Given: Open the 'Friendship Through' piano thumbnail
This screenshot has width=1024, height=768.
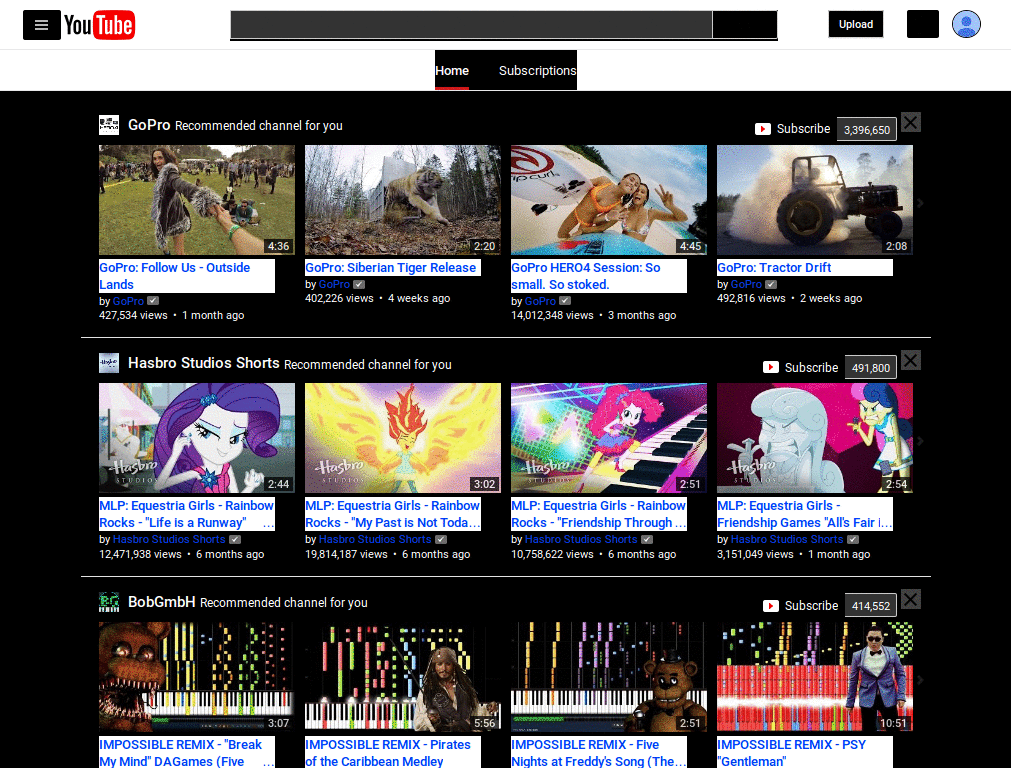Looking at the screenshot, I should coord(609,438).
